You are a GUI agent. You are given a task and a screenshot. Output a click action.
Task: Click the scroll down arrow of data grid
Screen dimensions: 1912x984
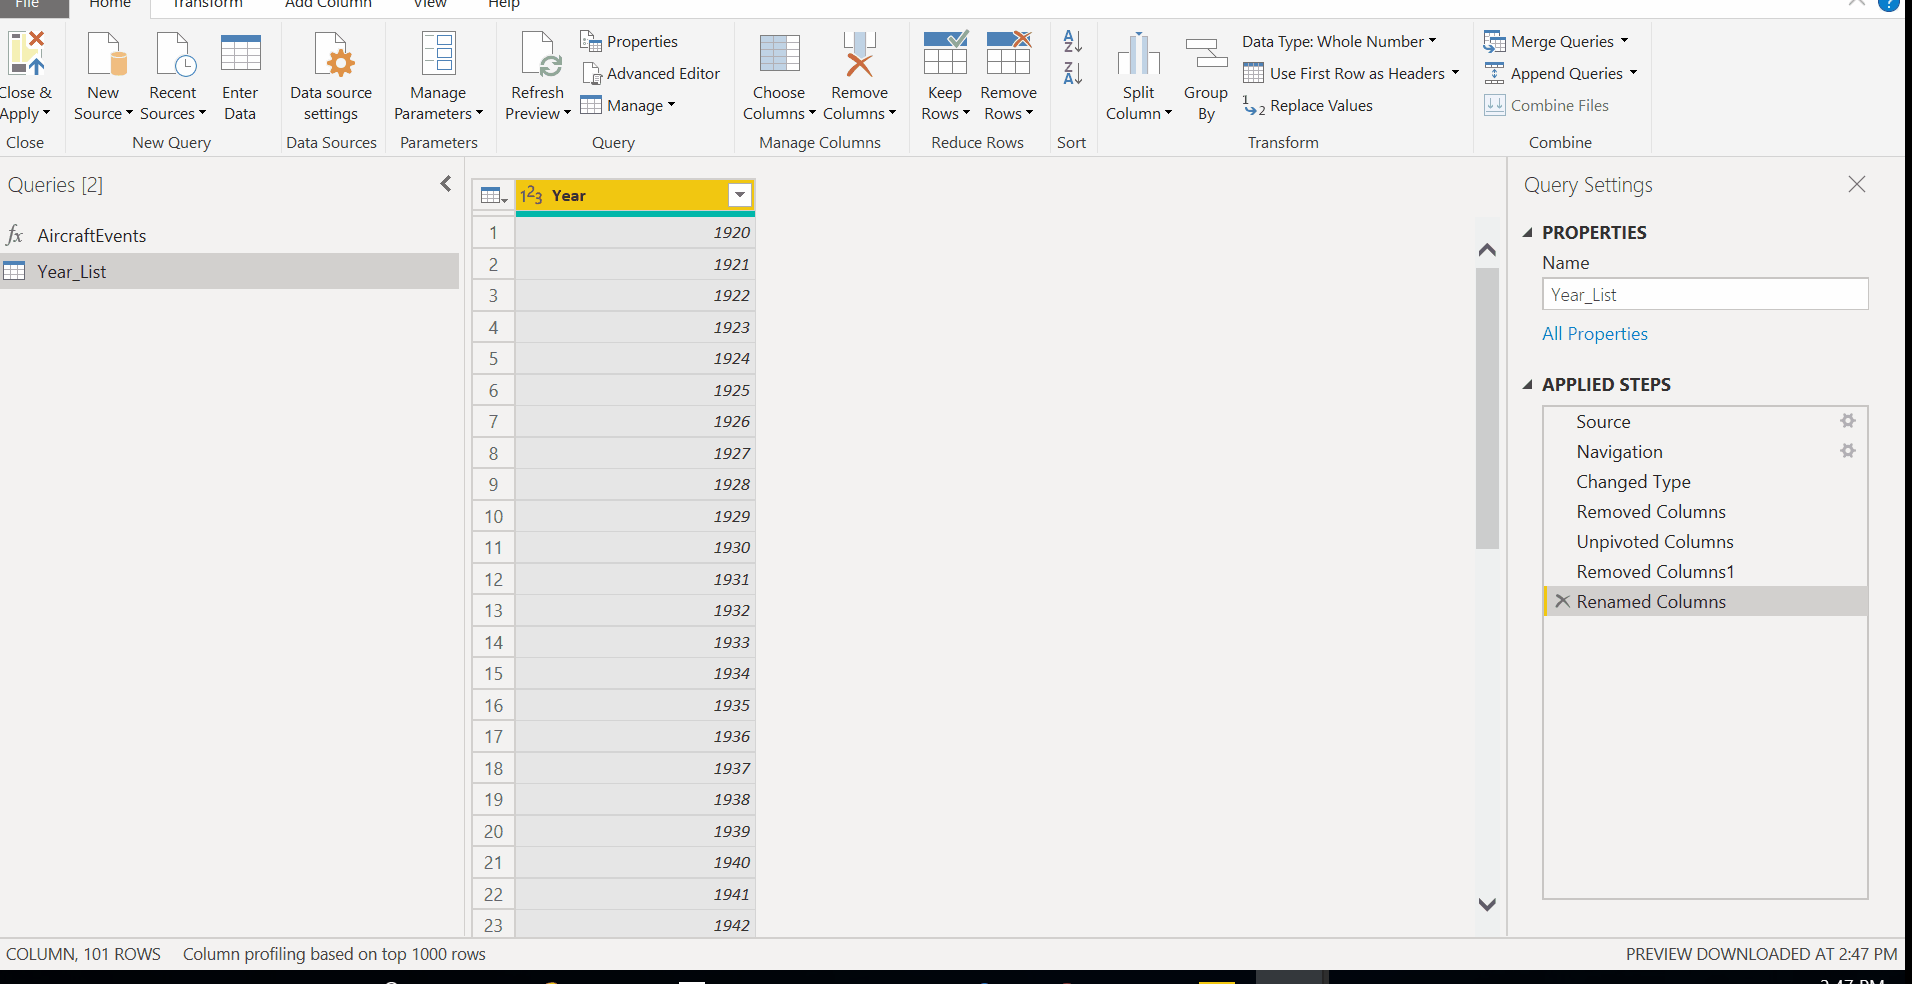click(x=1487, y=904)
